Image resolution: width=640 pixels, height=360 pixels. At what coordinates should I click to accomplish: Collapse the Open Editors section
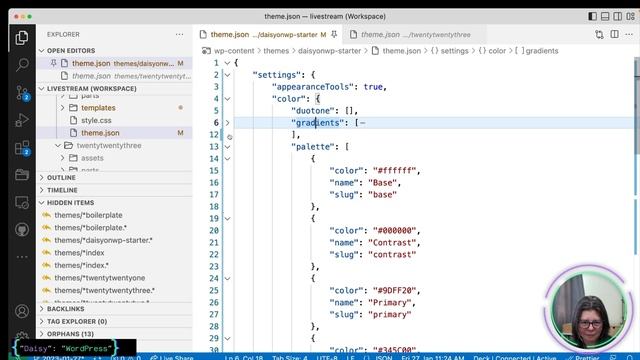[x=42, y=51]
